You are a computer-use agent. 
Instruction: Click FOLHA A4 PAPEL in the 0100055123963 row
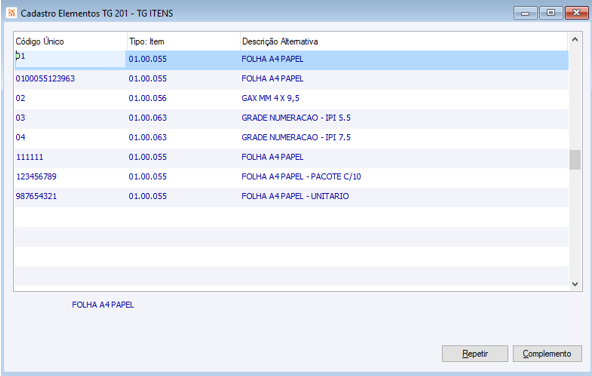click(x=272, y=79)
